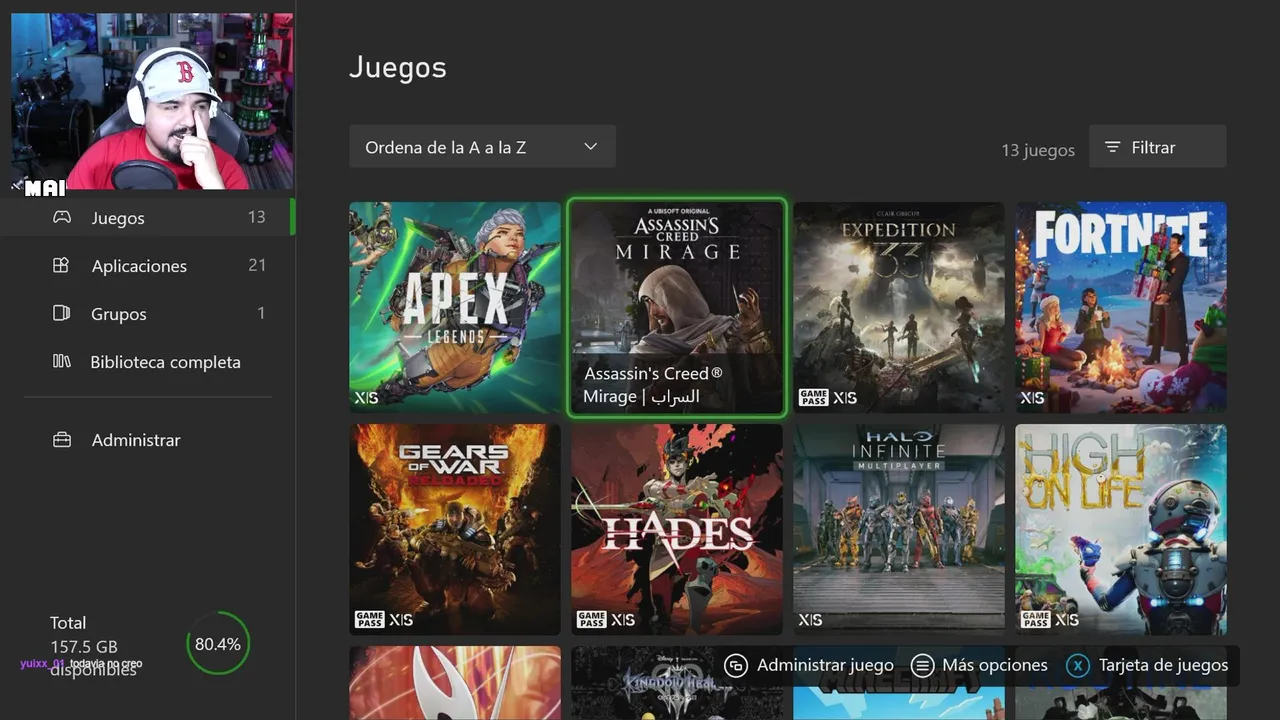The height and width of the screenshot is (720, 1280).
Task: Select the Assassin's Creed Mirage tile
Action: pos(677,308)
